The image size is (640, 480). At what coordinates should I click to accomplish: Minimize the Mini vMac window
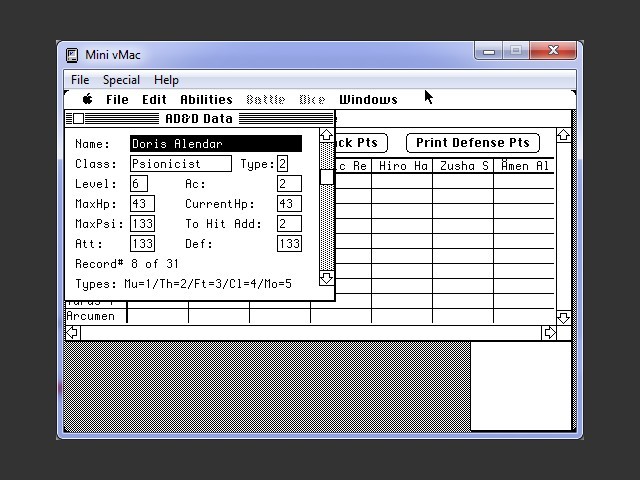click(x=489, y=51)
